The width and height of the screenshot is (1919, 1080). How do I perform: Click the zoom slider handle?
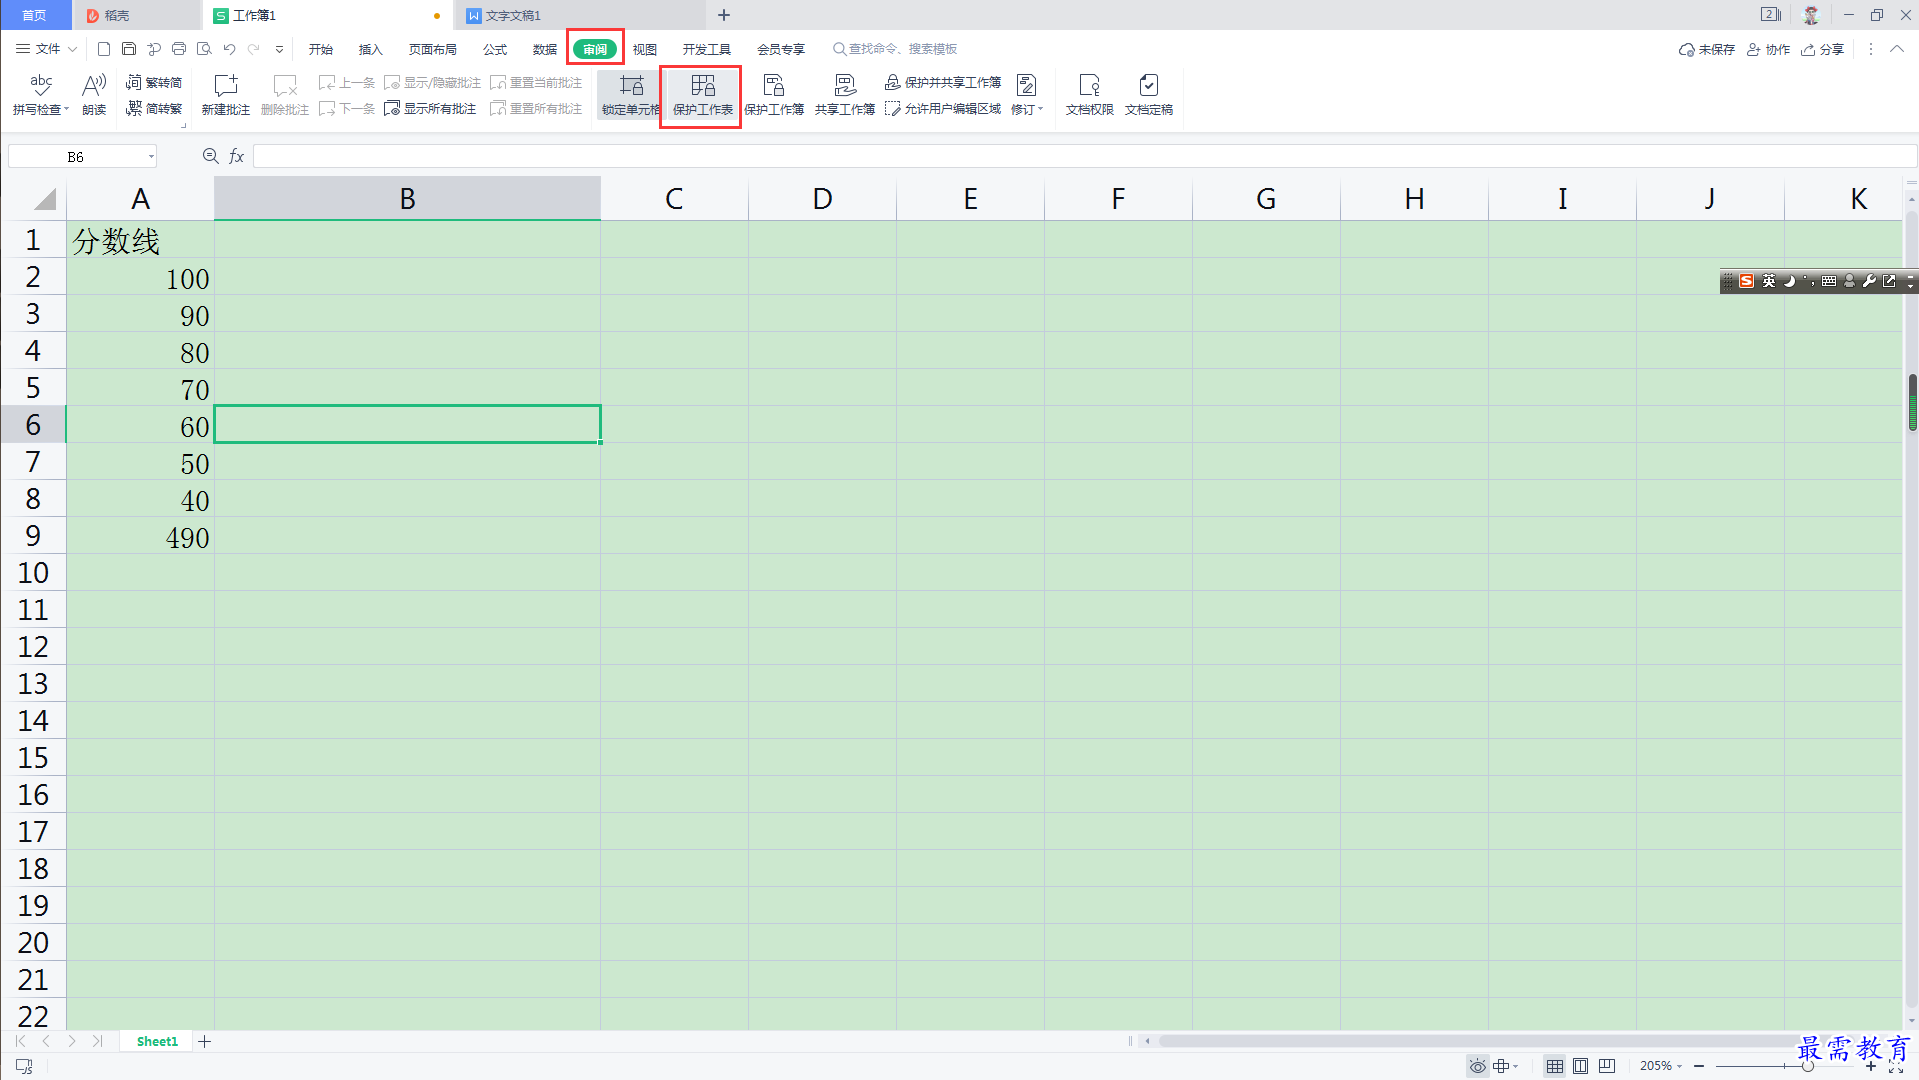coord(1807,1066)
